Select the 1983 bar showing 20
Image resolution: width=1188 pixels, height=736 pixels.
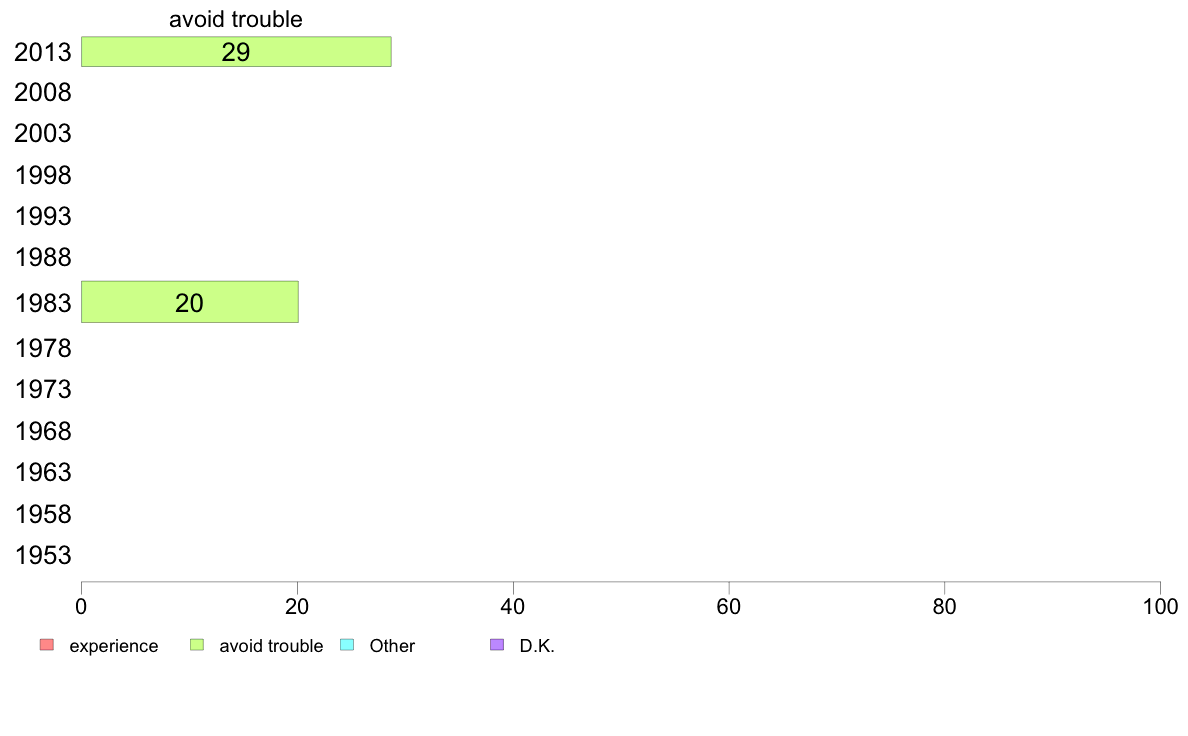(x=189, y=302)
